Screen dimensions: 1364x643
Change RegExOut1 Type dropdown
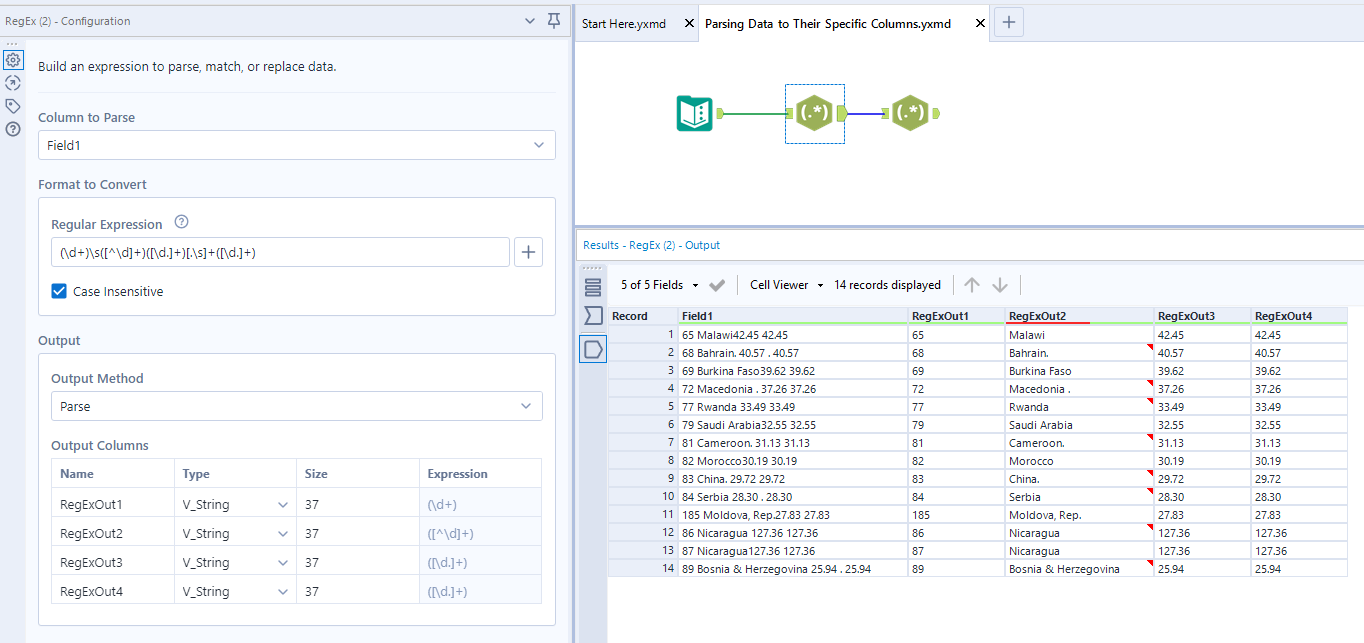point(235,505)
